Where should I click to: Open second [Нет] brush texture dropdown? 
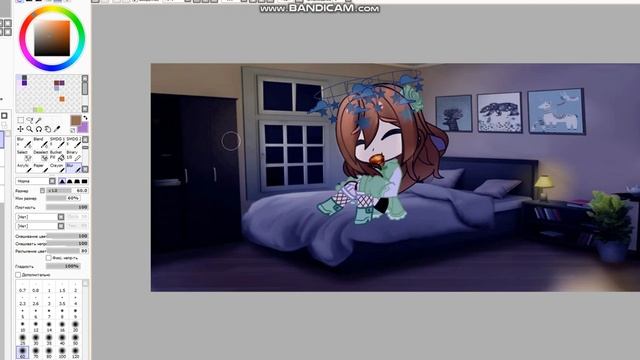click(x=40, y=226)
